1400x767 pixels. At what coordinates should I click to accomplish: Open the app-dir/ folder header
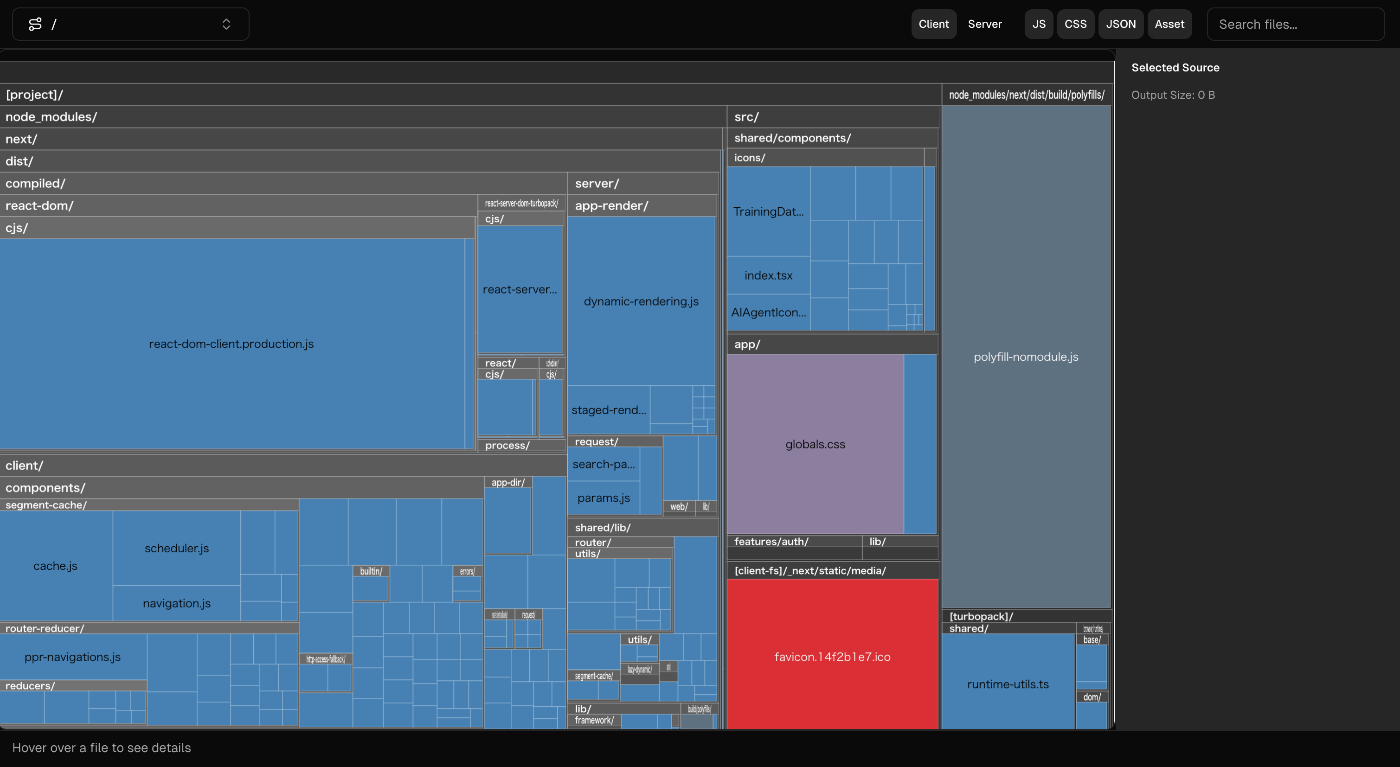(x=509, y=482)
